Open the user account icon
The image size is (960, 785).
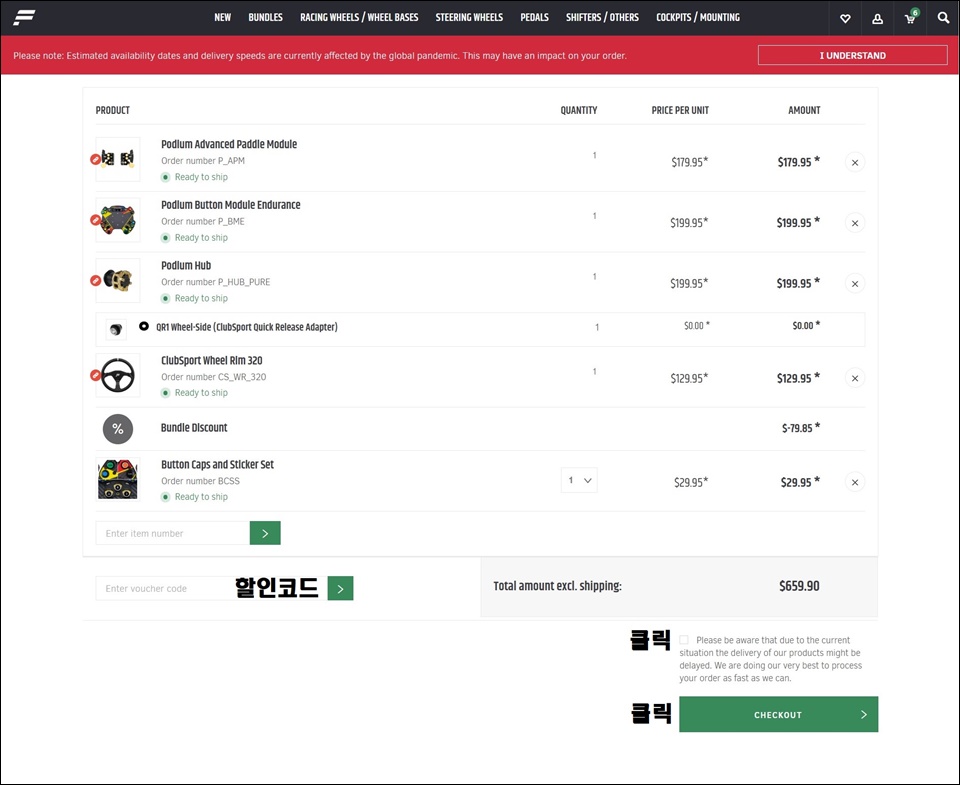pyautogui.click(x=877, y=18)
